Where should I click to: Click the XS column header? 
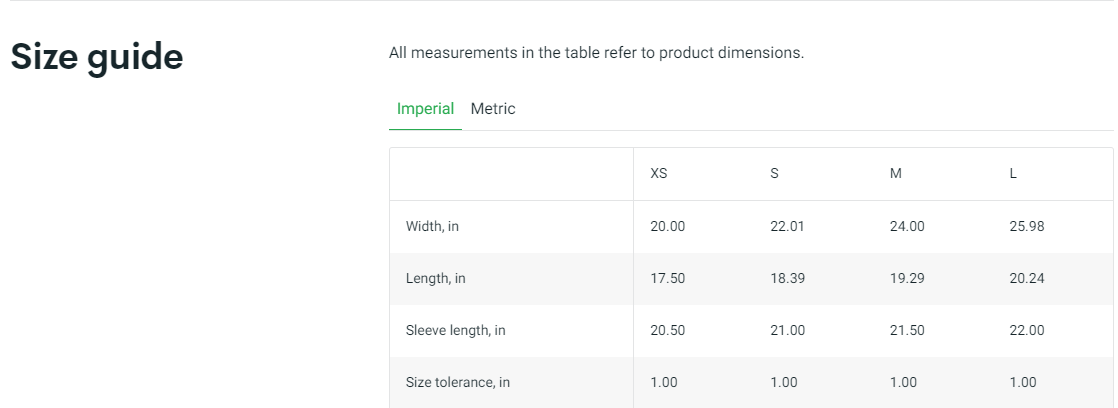(x=659, y=174)
